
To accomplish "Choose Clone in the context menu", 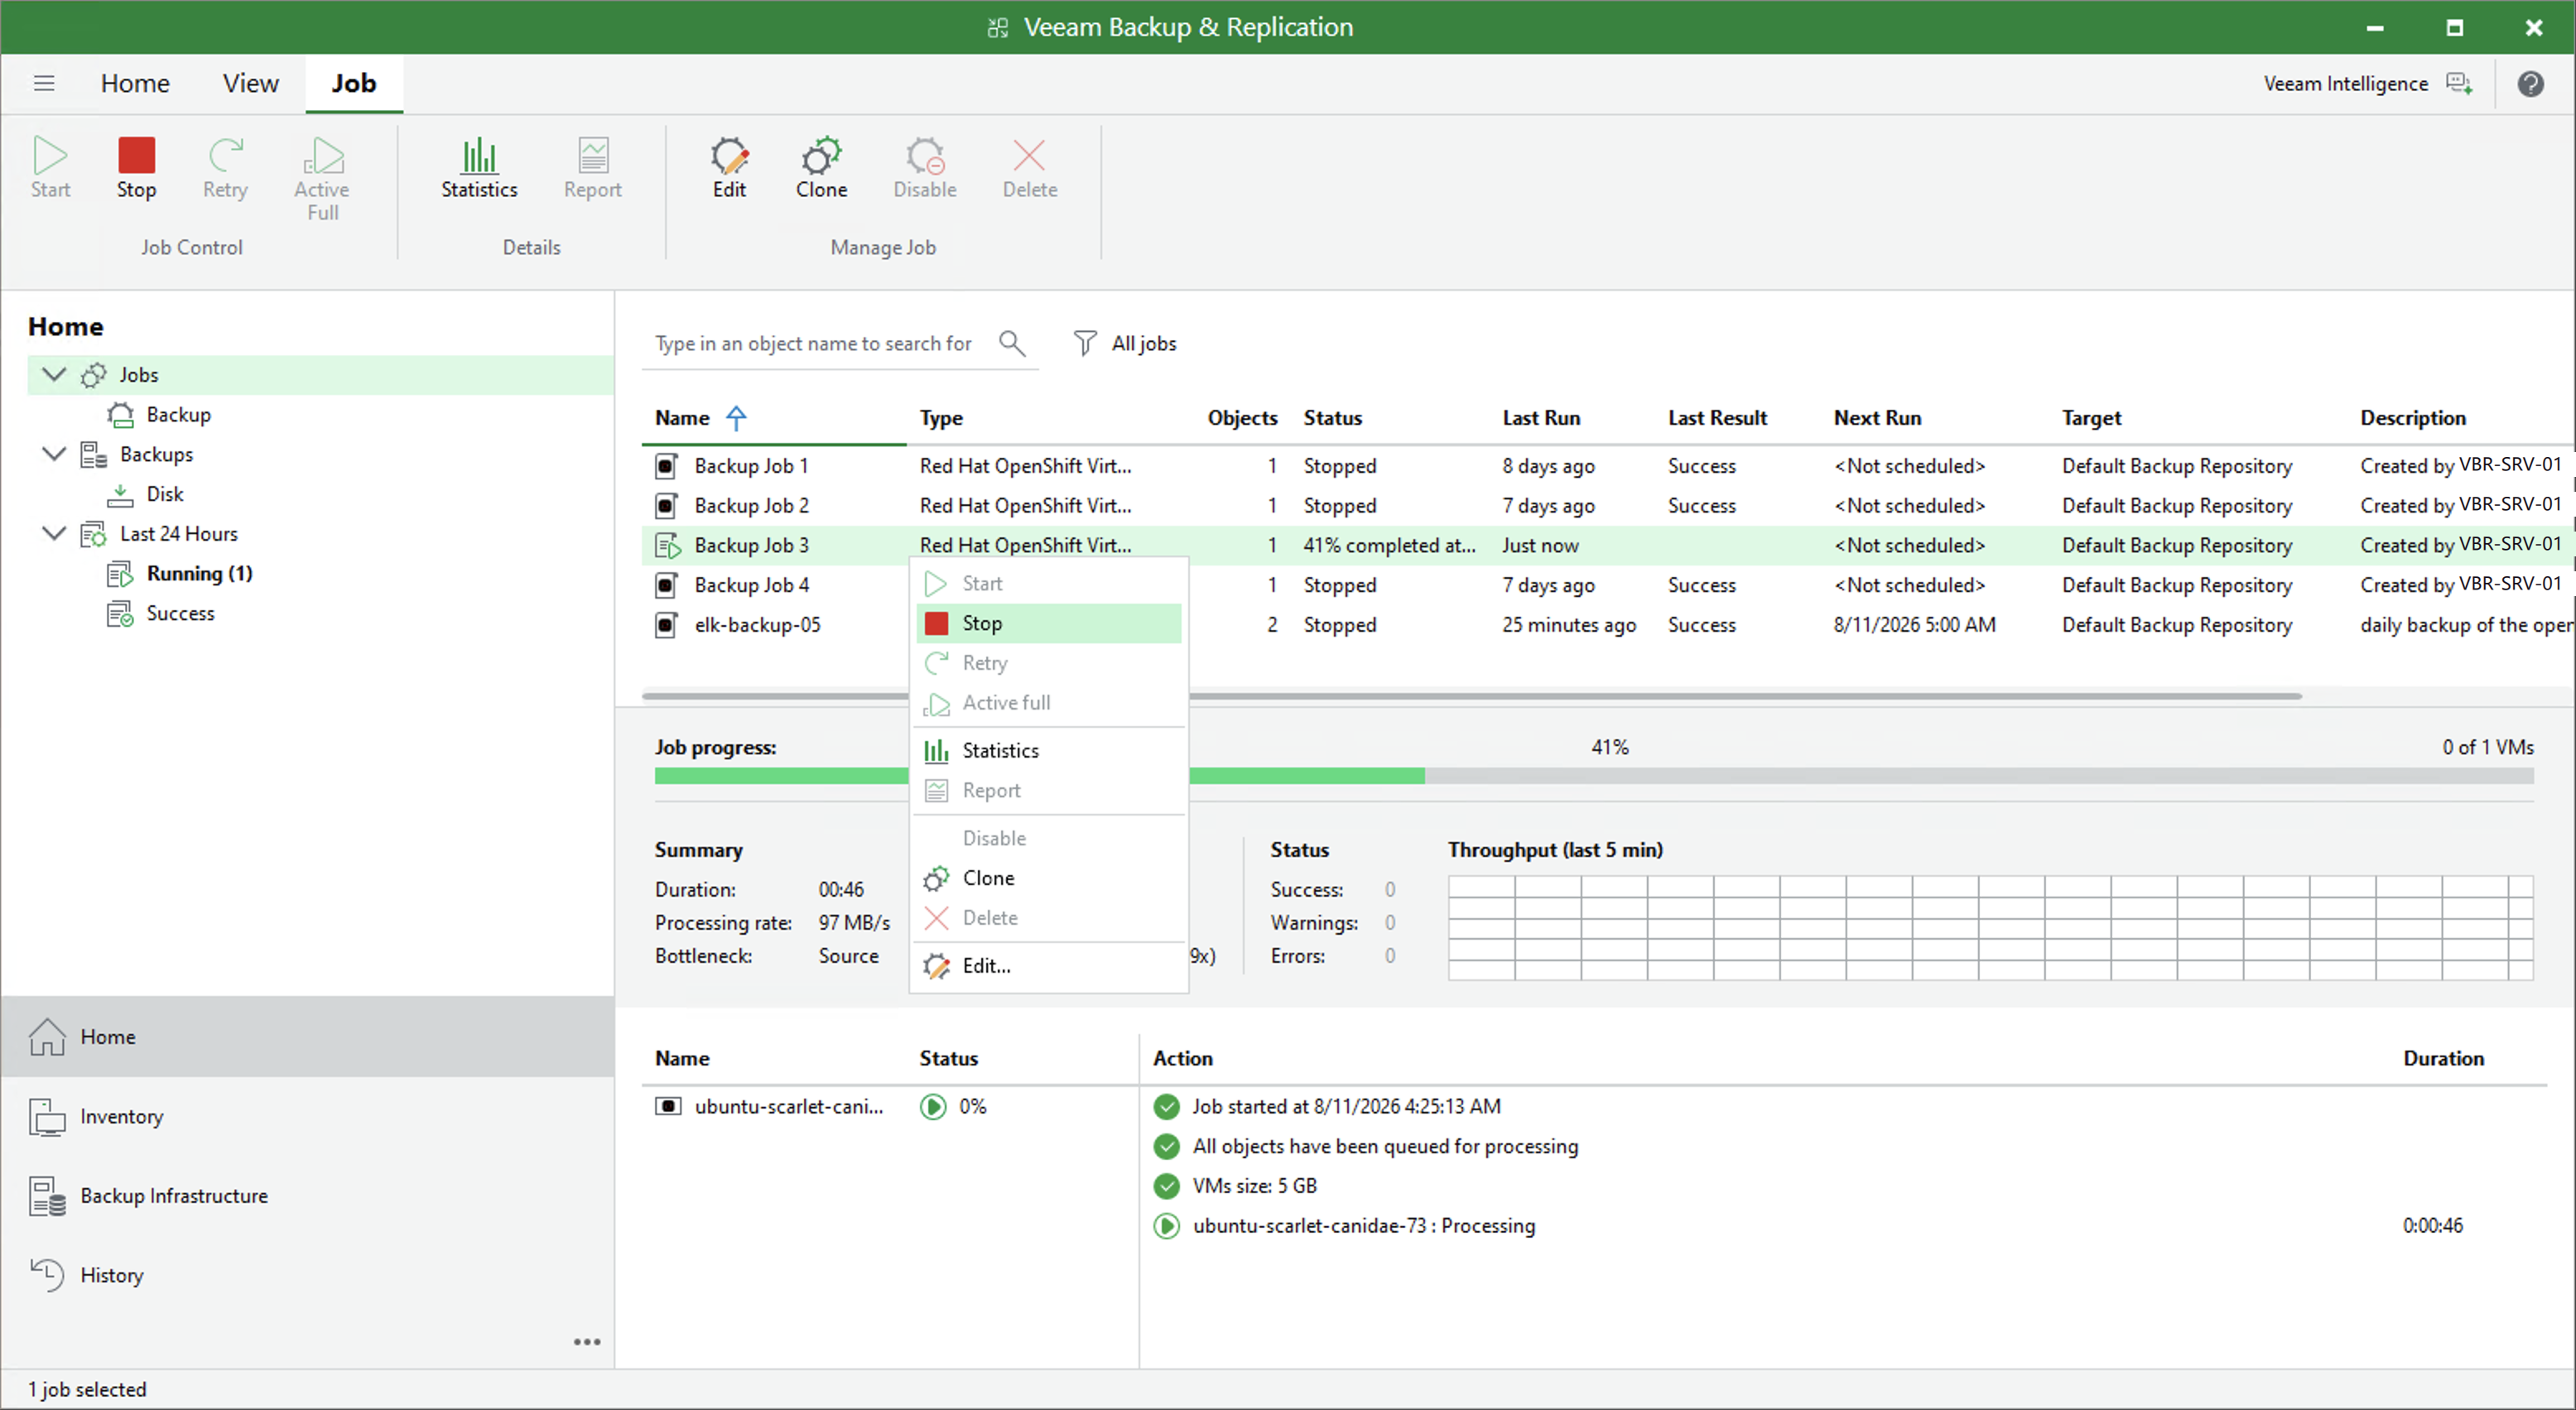I will pyautogui.click(x=1048, y=878).
